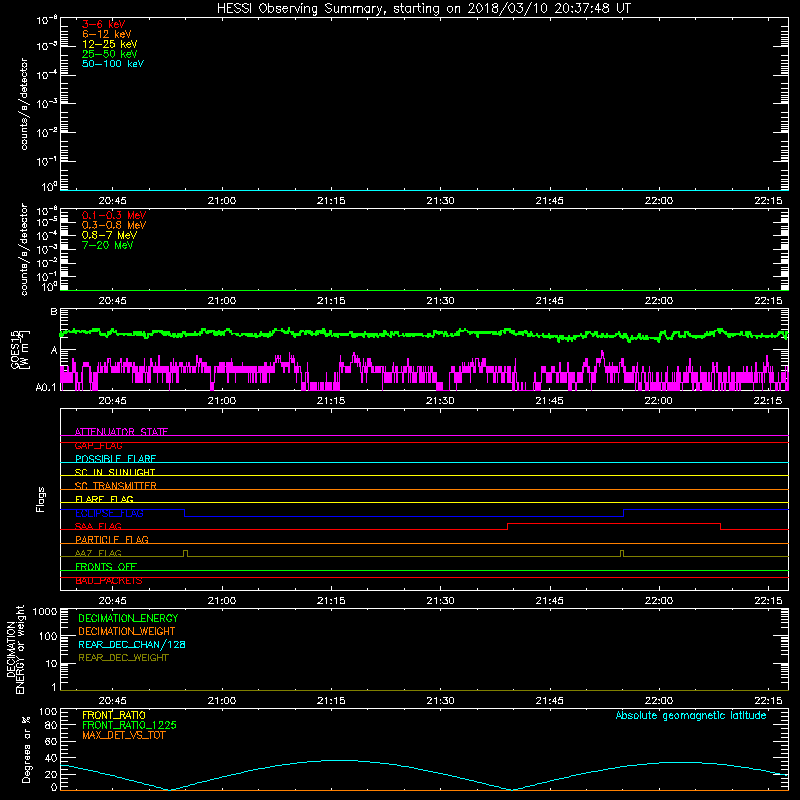
Task: Click the HESSI Observing Summary title text
Action: click(423, 9)
